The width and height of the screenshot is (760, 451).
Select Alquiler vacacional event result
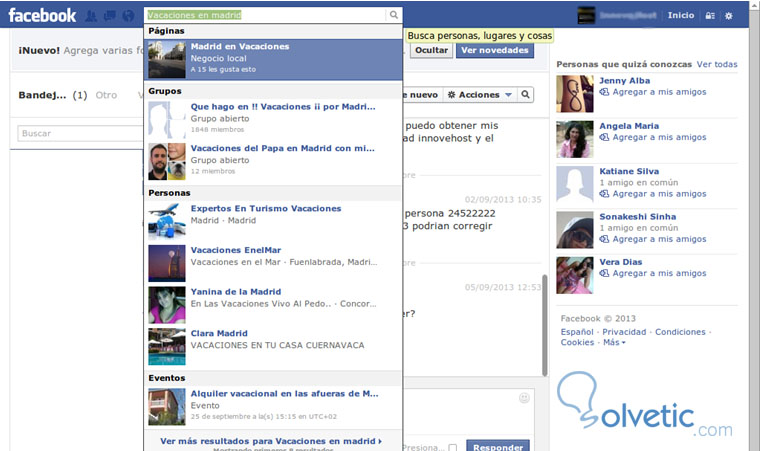(273, 407)
